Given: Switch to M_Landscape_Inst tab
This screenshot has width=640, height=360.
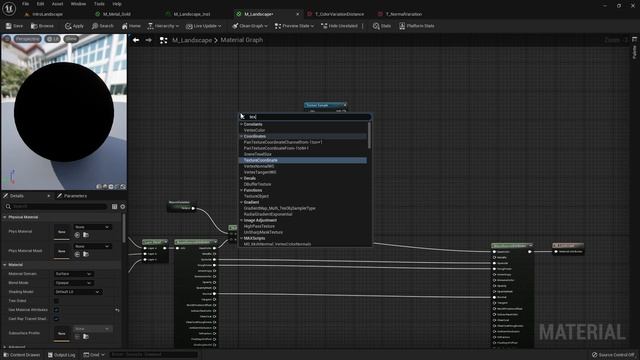Looking at the screenshot, I should (x=191, y=14).
